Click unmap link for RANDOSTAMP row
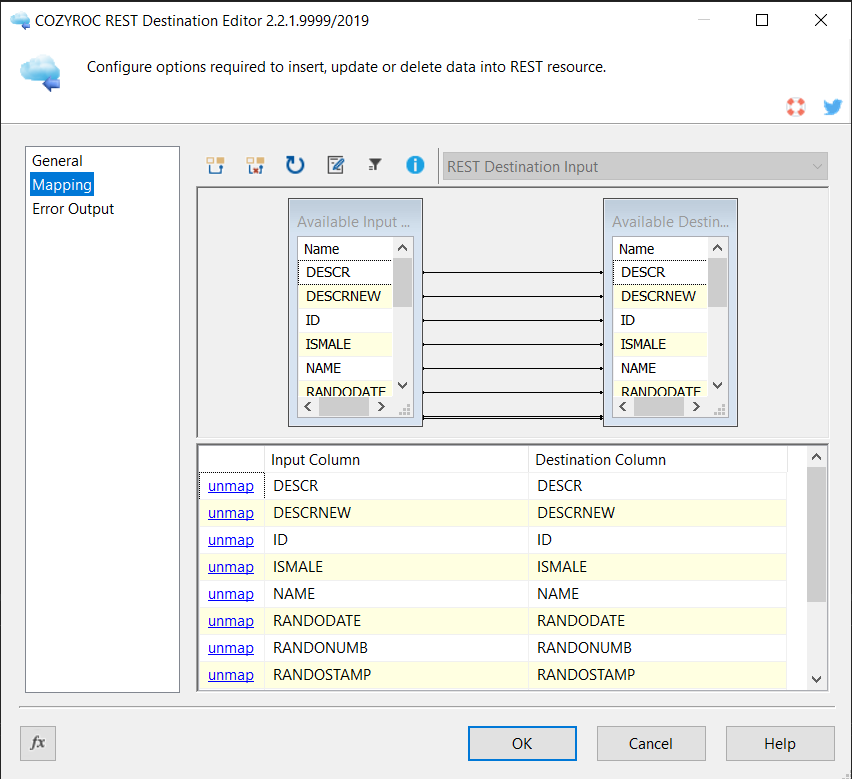This screenshot has width=852, height=779. pyautogui.click(x=230, y=675)
